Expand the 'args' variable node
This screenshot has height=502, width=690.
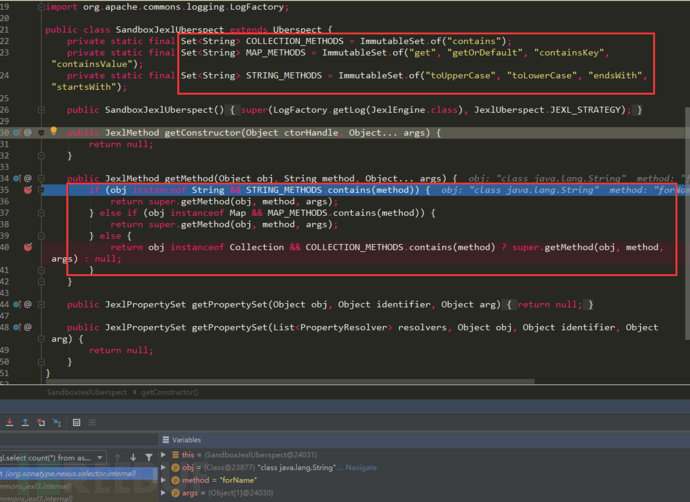tap(164, 493)
